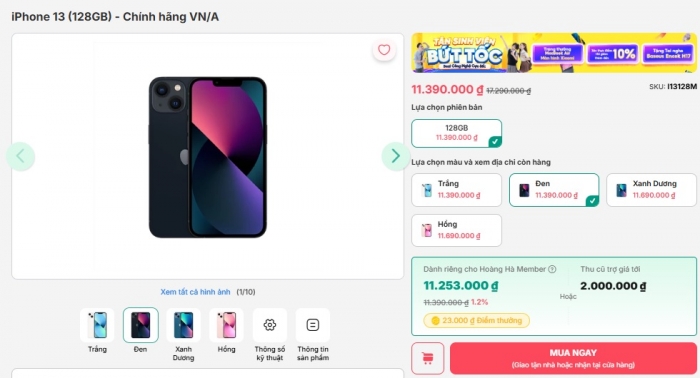Viewport: 700px width, 378px height.
Task: Click Xem tất cả hình ảnh link
Action: click(x=195, y=292)
